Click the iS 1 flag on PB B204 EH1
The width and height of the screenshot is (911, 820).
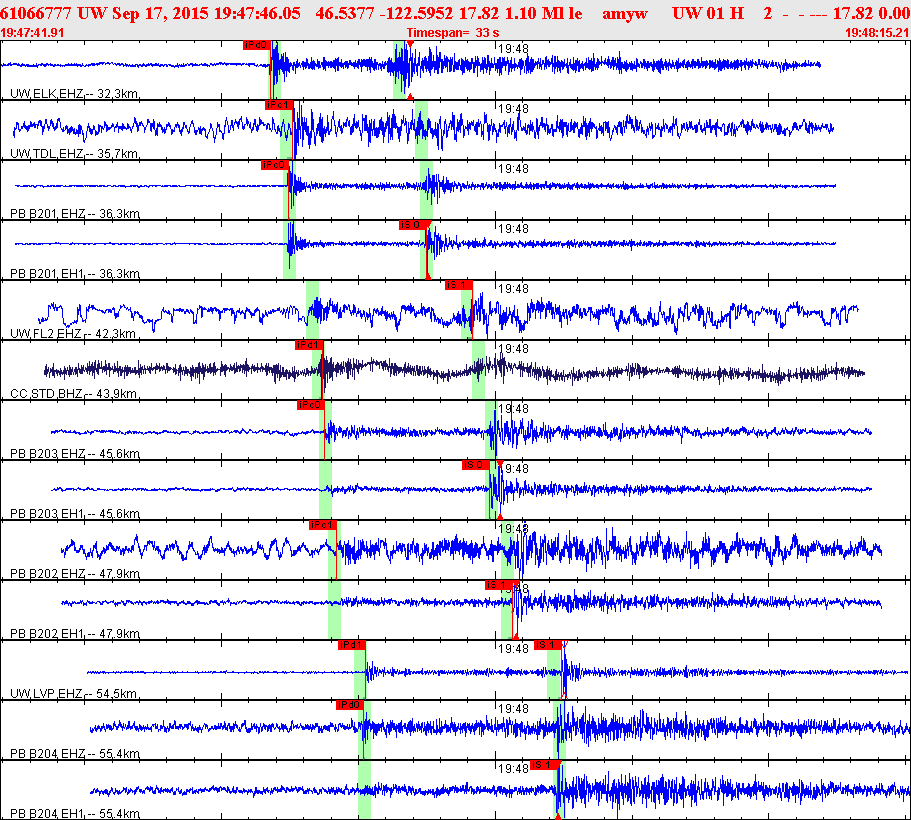(x=544, y=765)
